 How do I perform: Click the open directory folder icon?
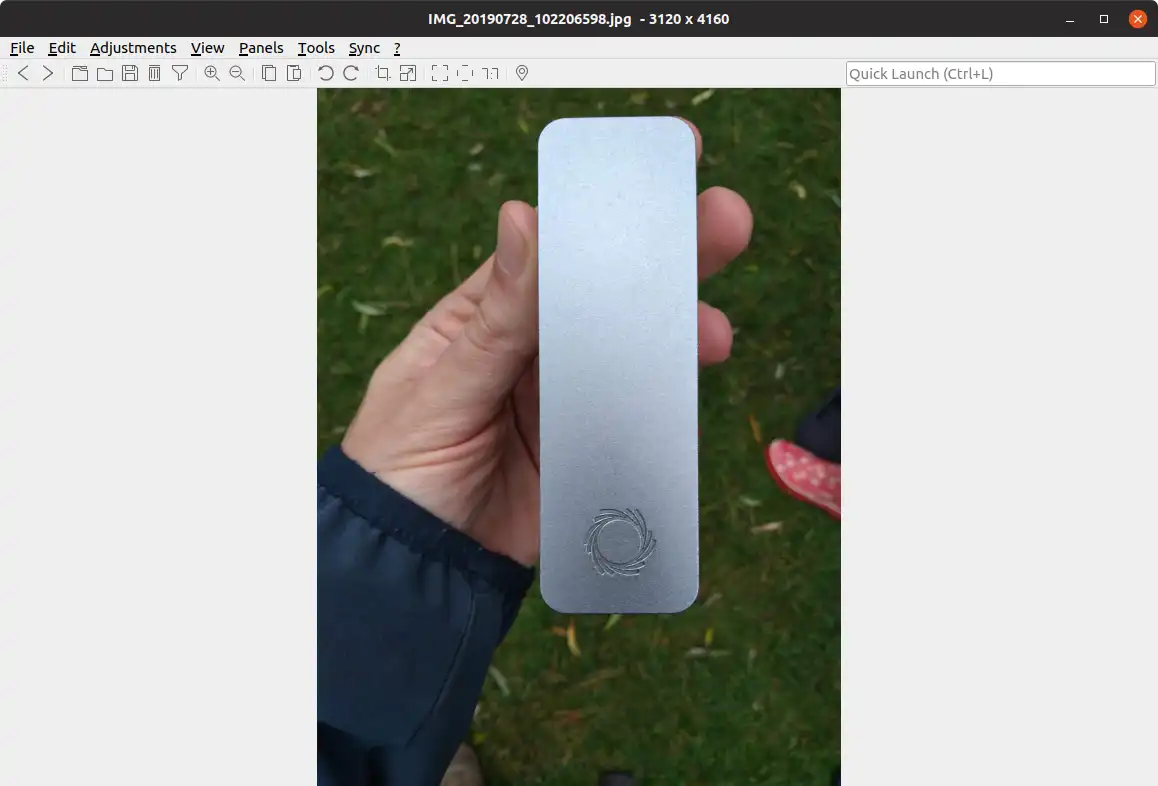click(x=105, y=73)
